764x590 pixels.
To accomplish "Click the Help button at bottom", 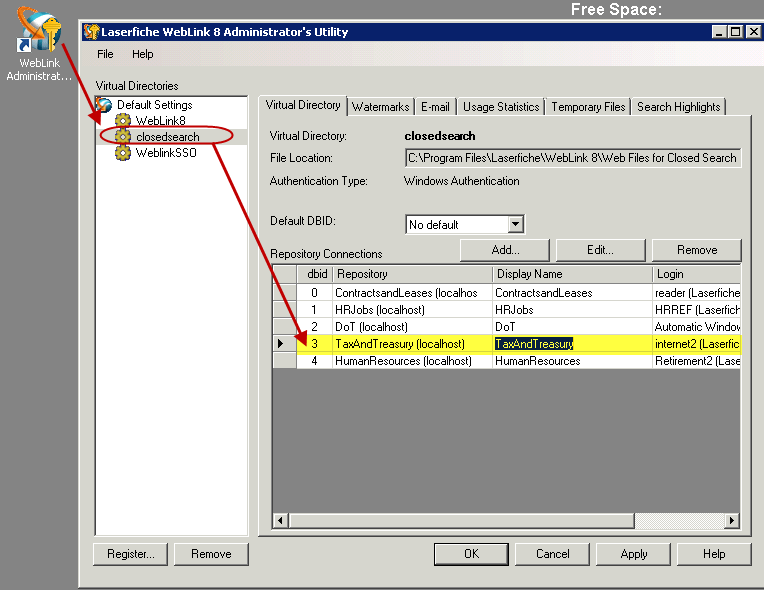I will point(714,554).
